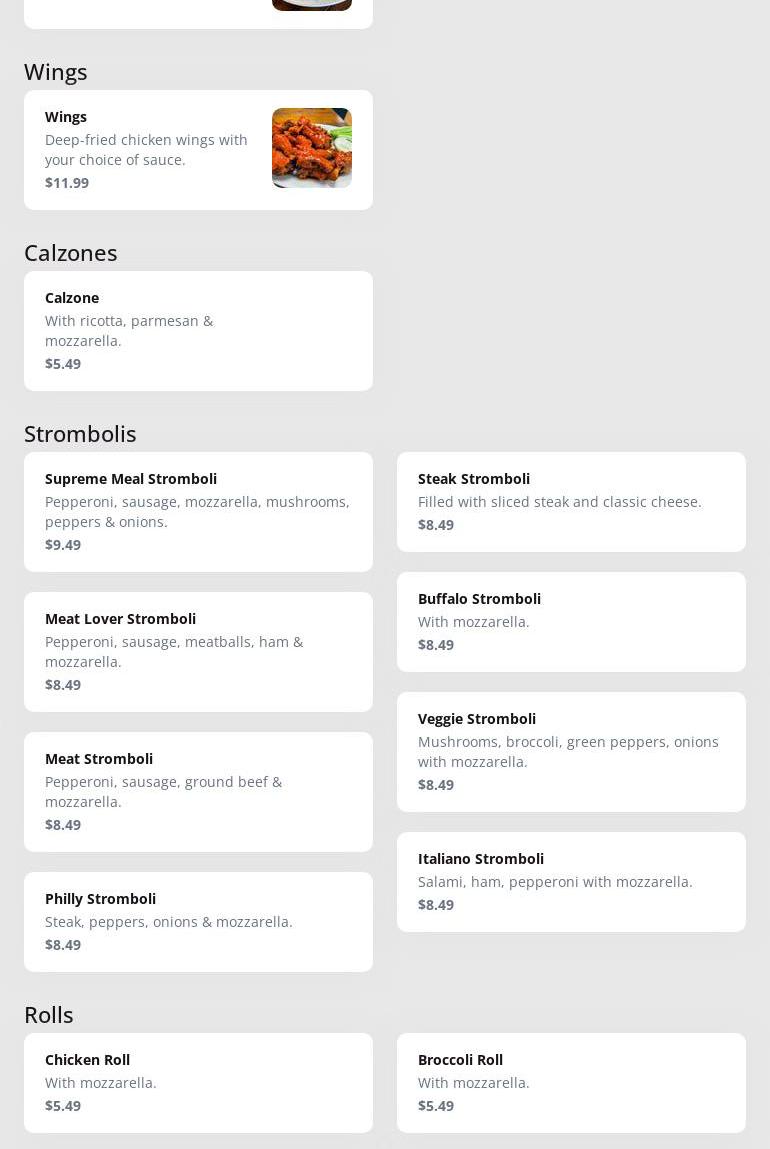Select the Philly Stromboli card
This screenshot has height=1149, width=770.
click(x=198, y=922)
